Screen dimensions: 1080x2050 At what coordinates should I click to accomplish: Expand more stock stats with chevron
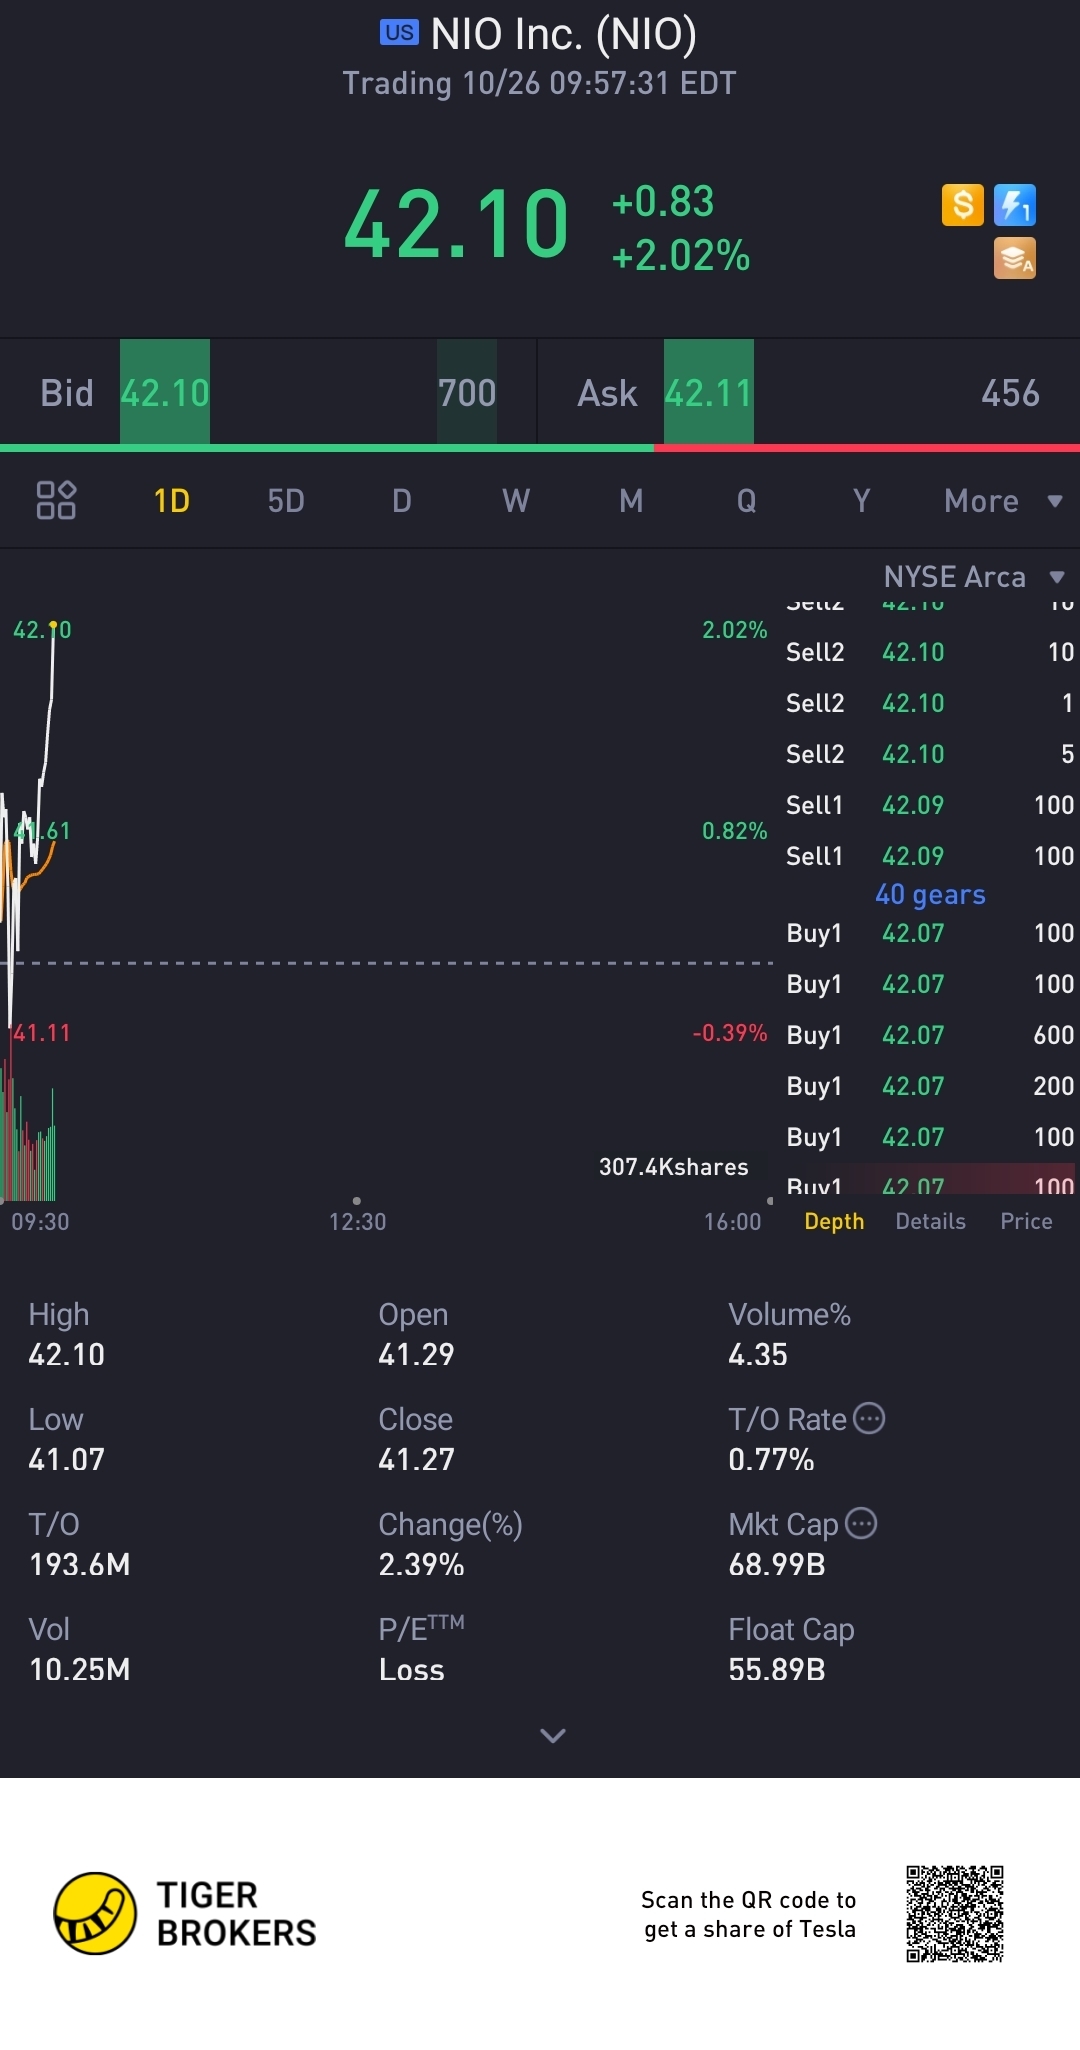[x=553, y=1735]
